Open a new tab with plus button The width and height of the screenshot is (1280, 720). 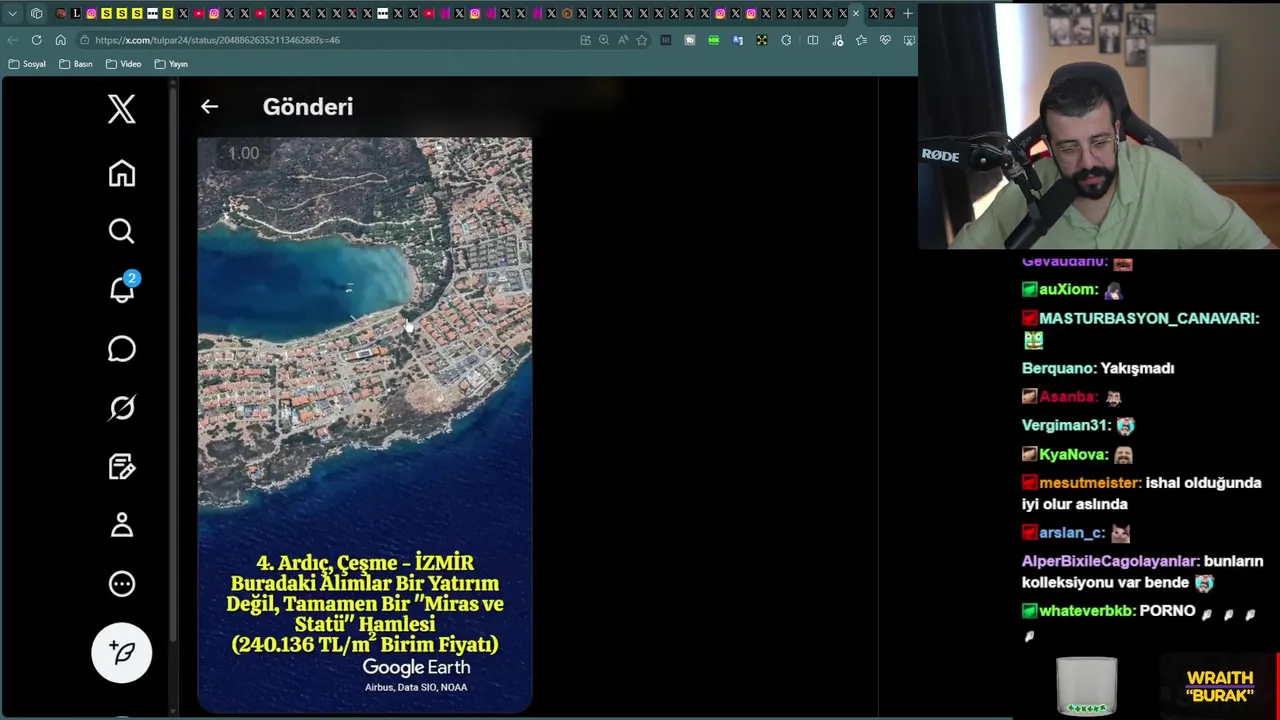tap(908, 13)
